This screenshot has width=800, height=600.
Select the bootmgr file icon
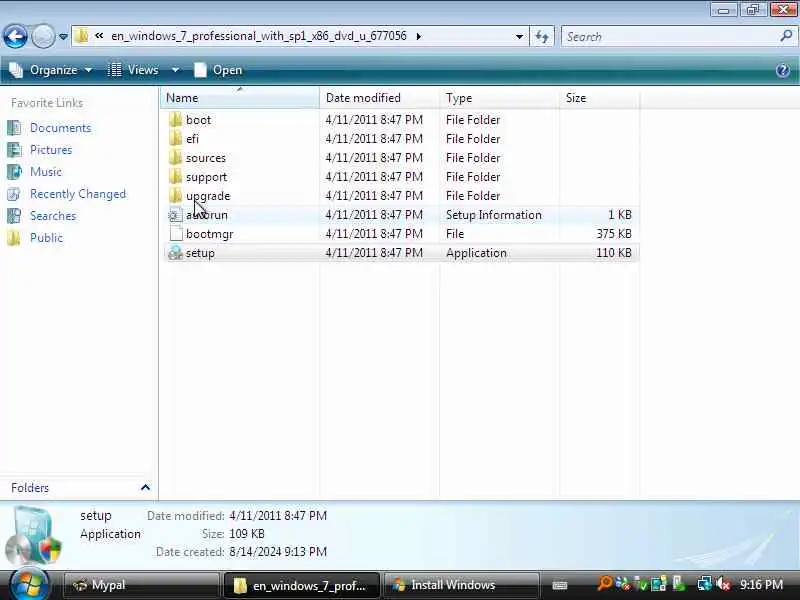click(176, 234)
